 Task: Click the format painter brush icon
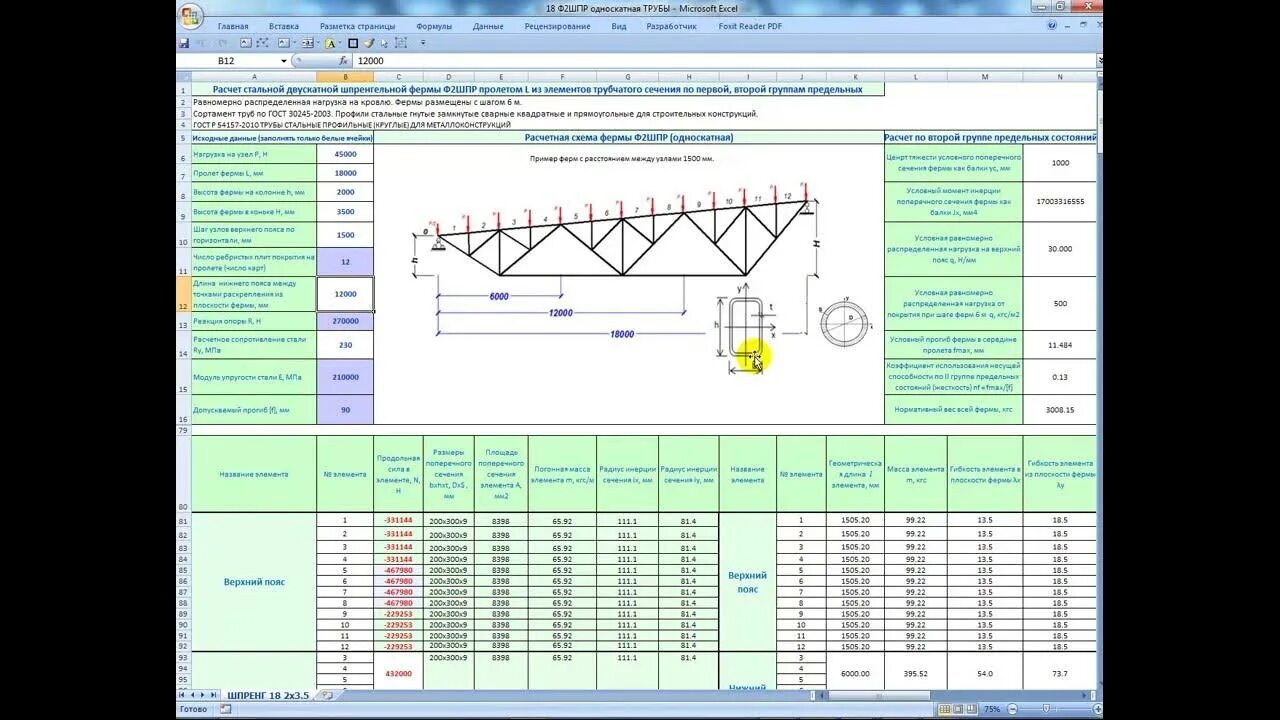[368, 43]
